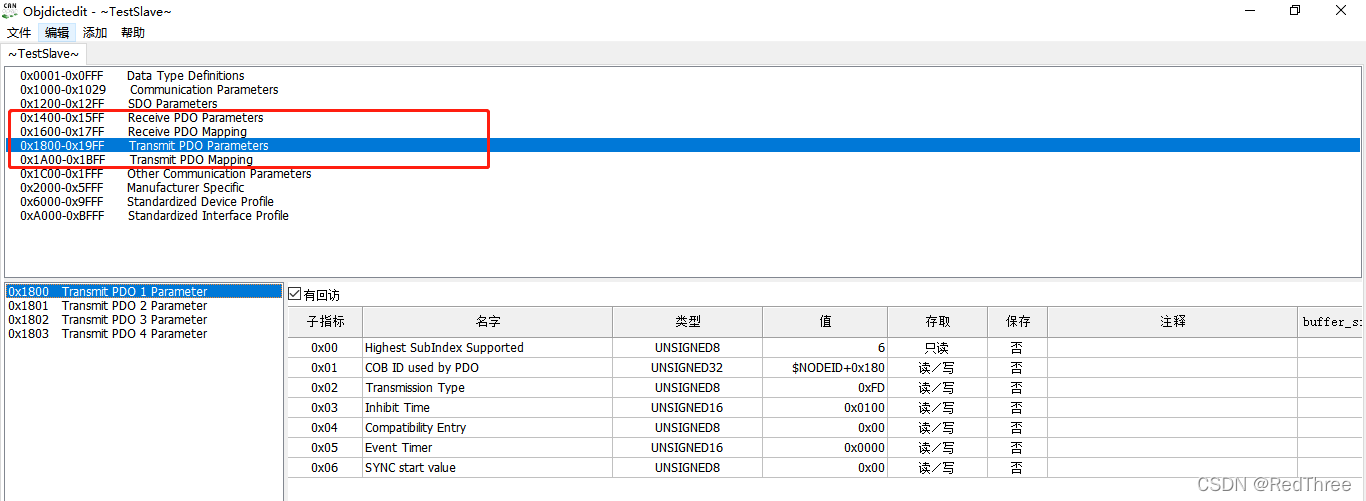
Task: Click Transmission Type name cell
Action: [x=487, y=388]
